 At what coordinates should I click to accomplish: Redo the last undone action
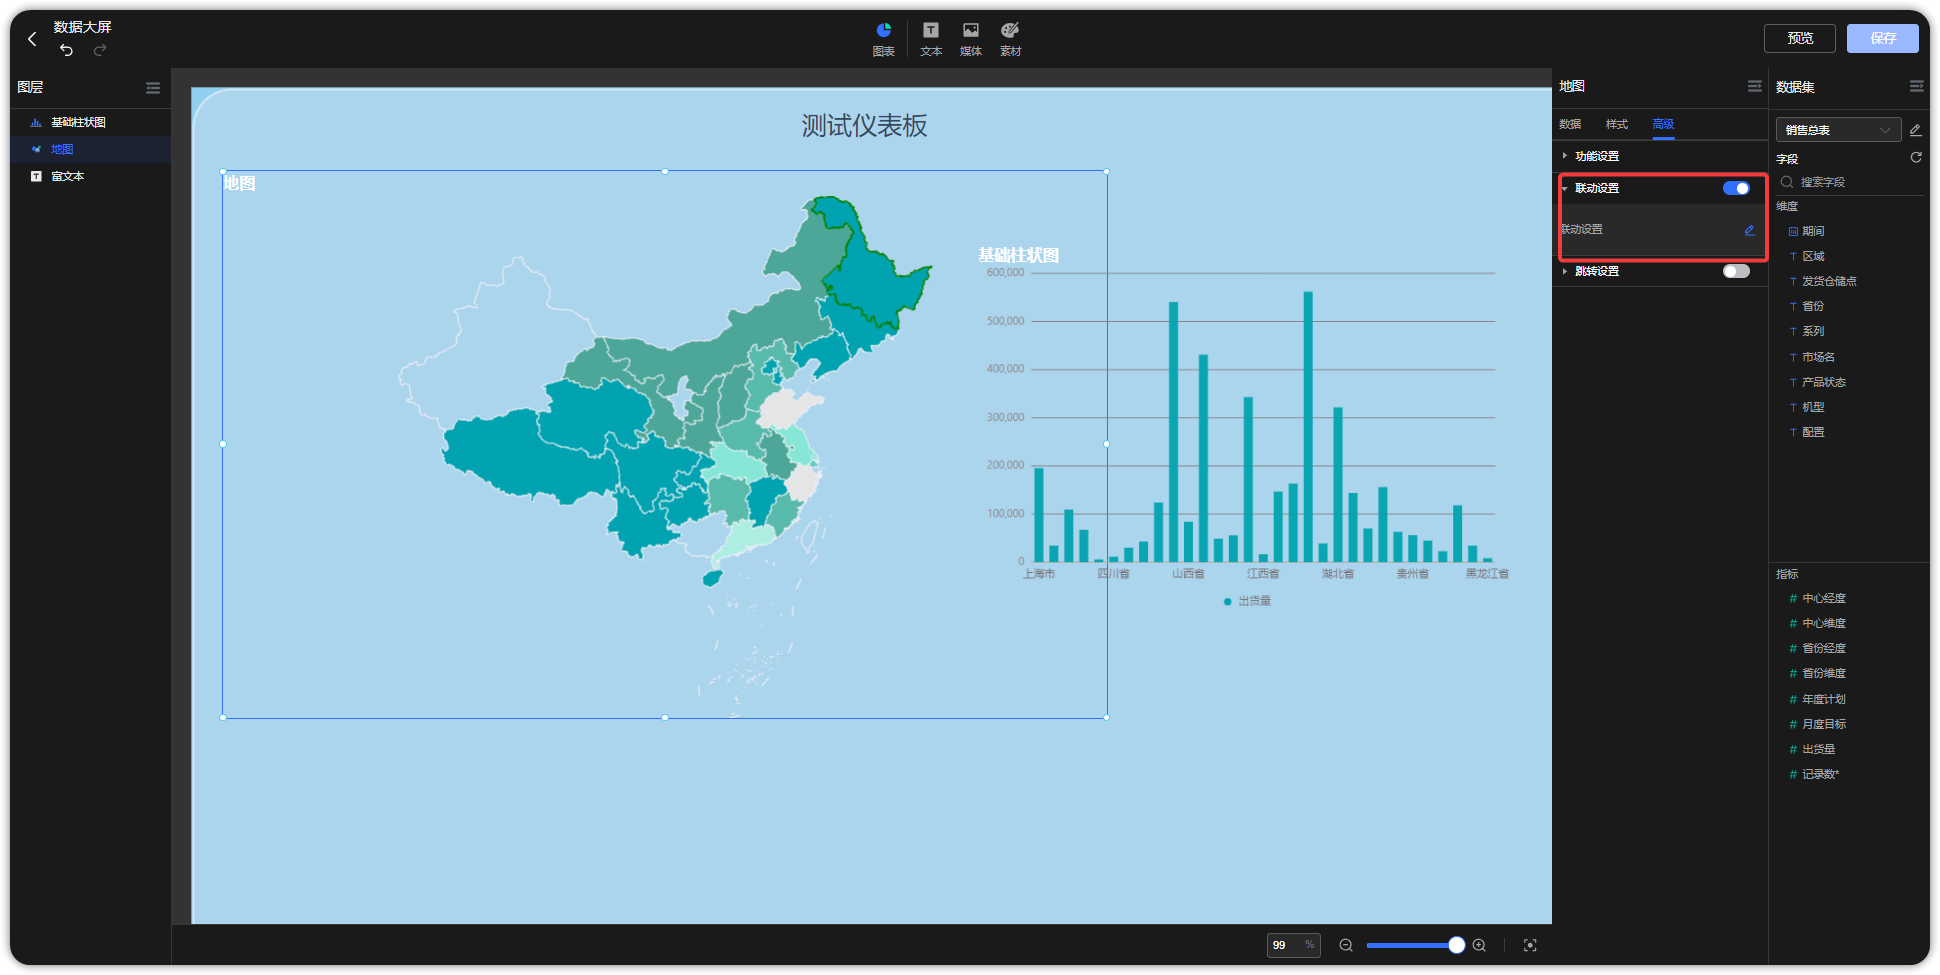(100, 50)
